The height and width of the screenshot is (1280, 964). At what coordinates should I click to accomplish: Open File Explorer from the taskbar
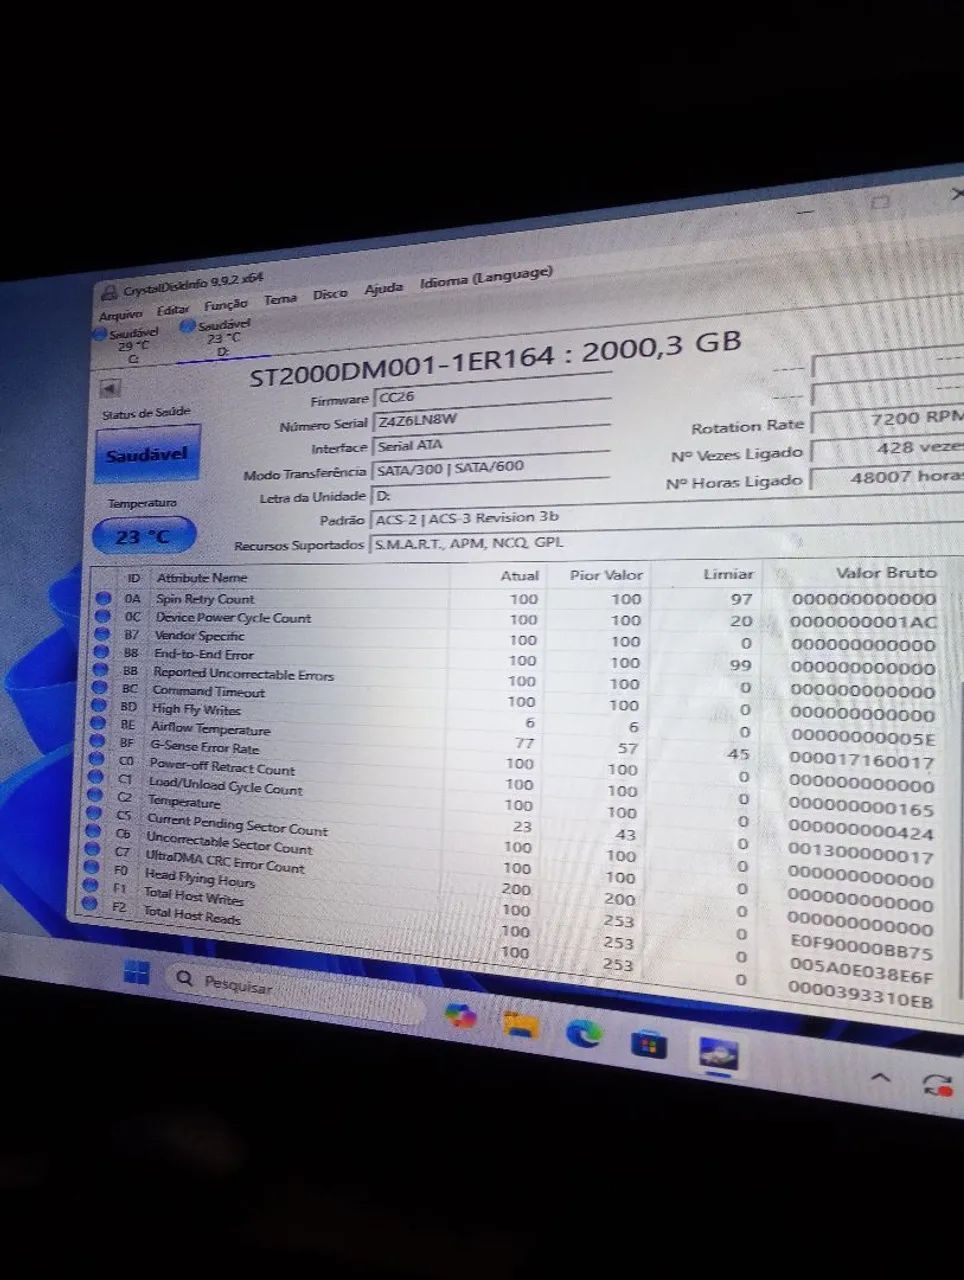pos(521,1025)
